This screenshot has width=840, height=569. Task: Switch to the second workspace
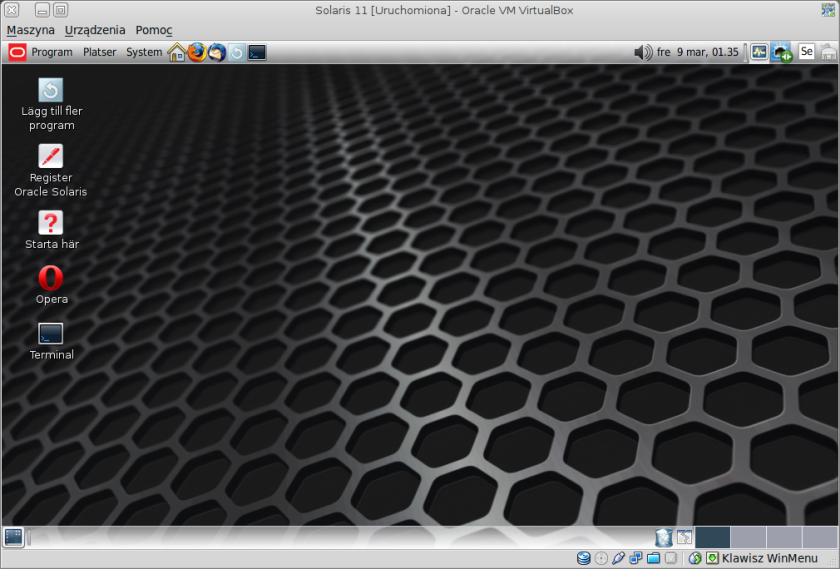coord(748,537)
